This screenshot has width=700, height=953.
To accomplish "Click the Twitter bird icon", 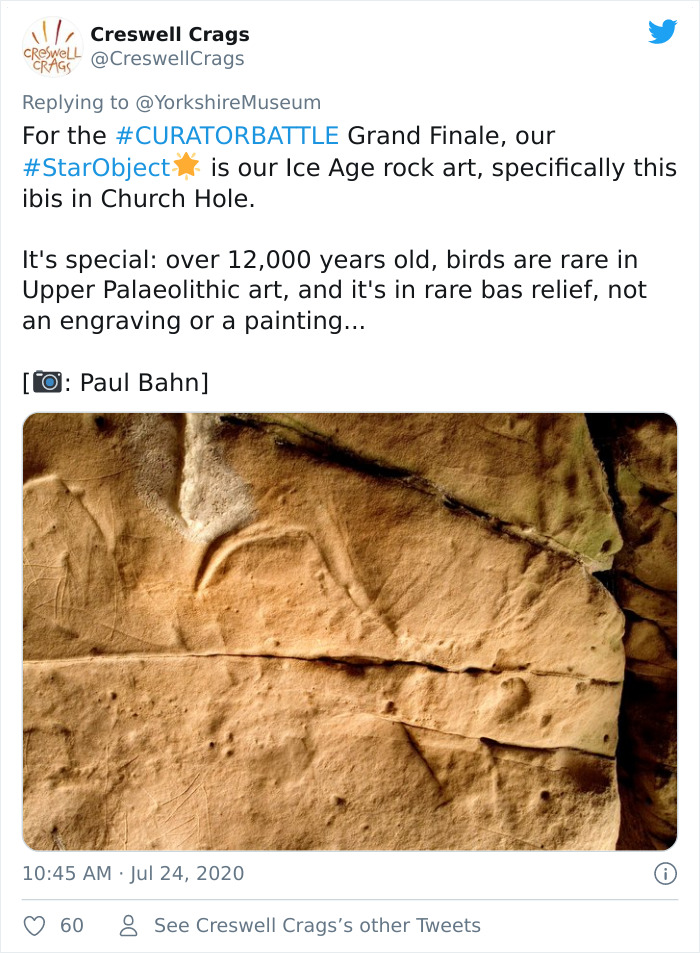I will (663, 31).
